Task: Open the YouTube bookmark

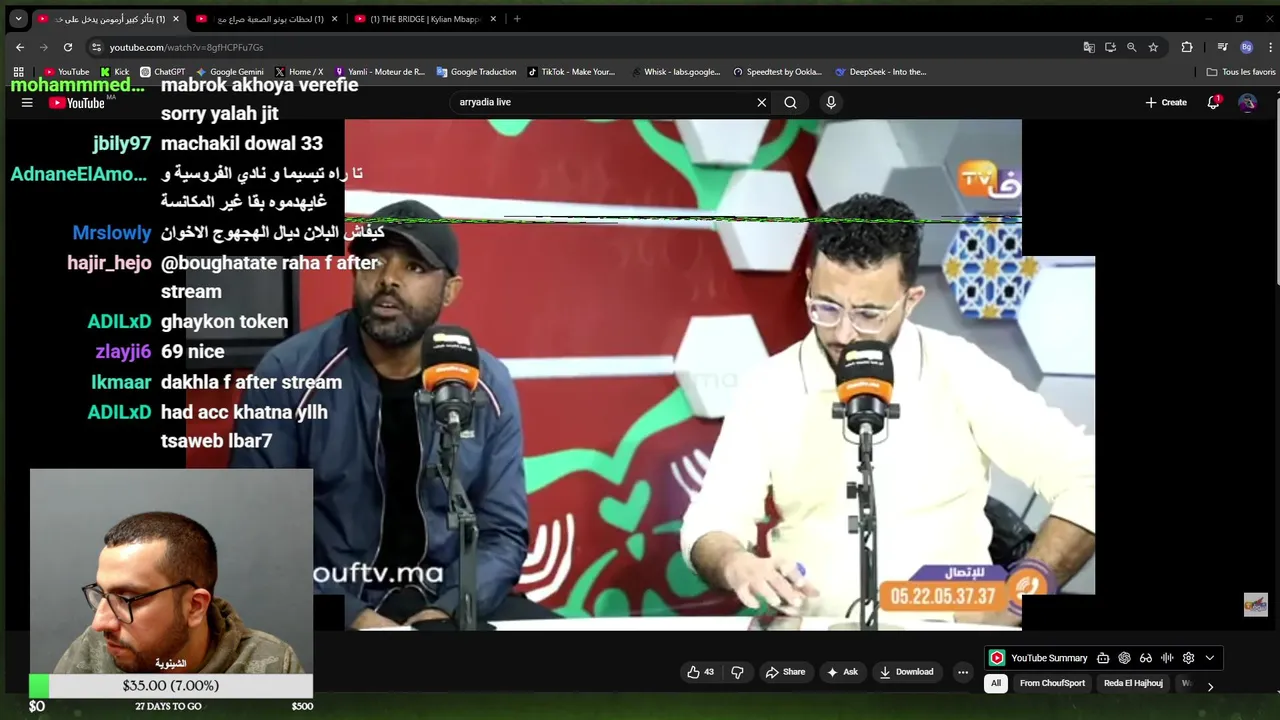Action: tap(67, 72)
